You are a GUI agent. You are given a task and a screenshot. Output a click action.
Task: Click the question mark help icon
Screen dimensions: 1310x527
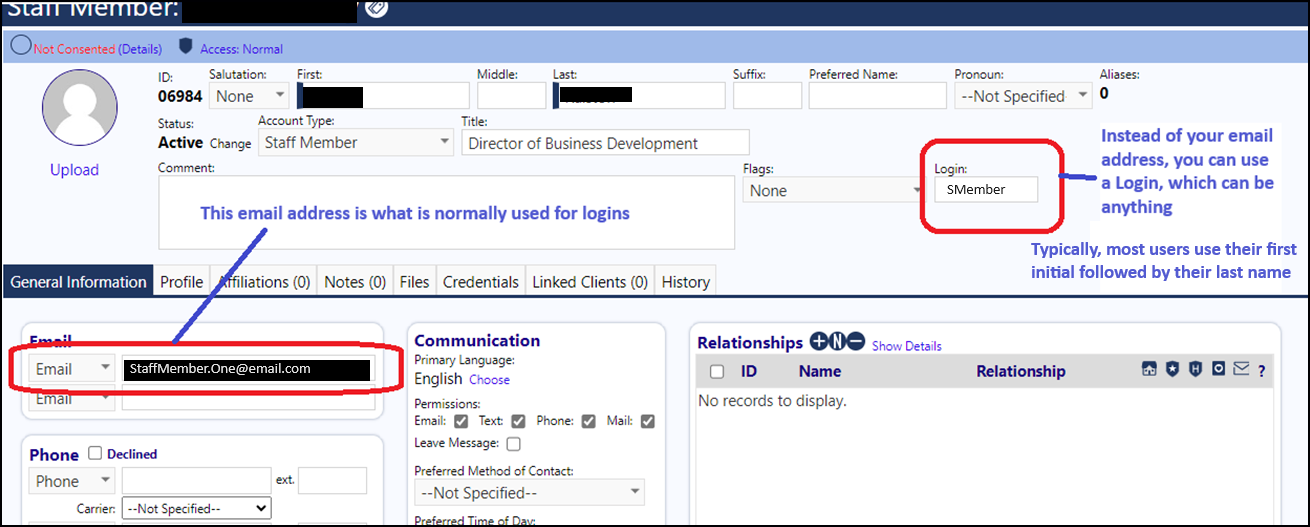(x=1262, y=371)
